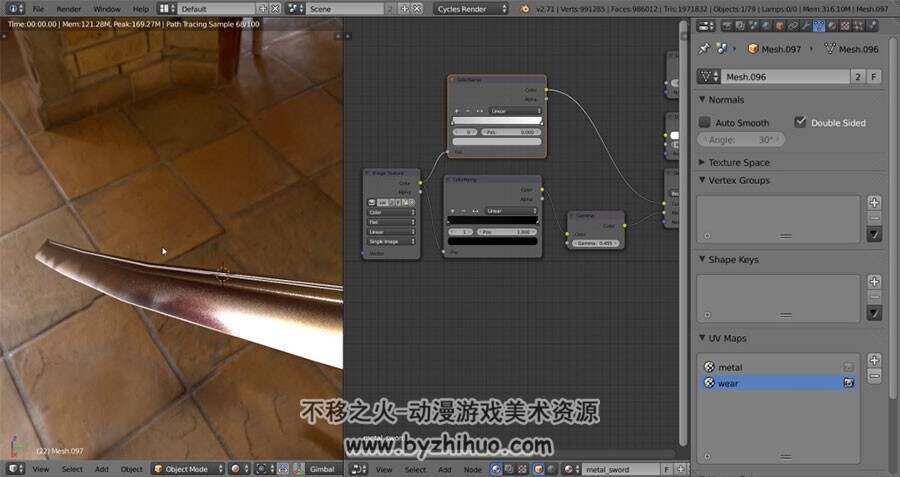900x477 pixels.
Task: Collapse the Shape Keys panel
Action: tap(701, 259)
